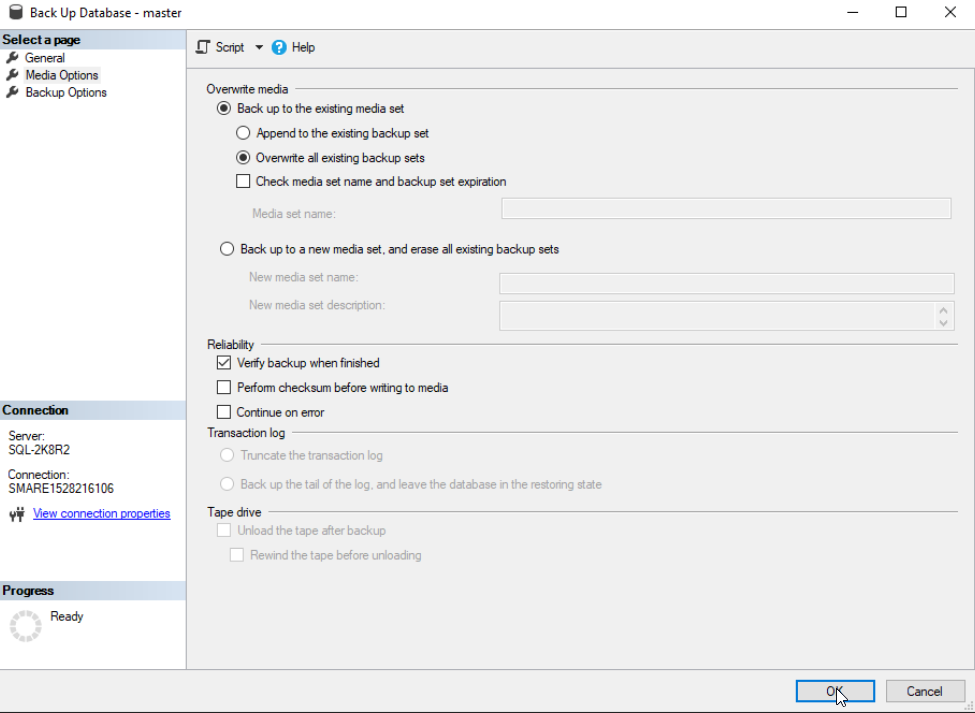Open View connection properties

coord(100,513)
